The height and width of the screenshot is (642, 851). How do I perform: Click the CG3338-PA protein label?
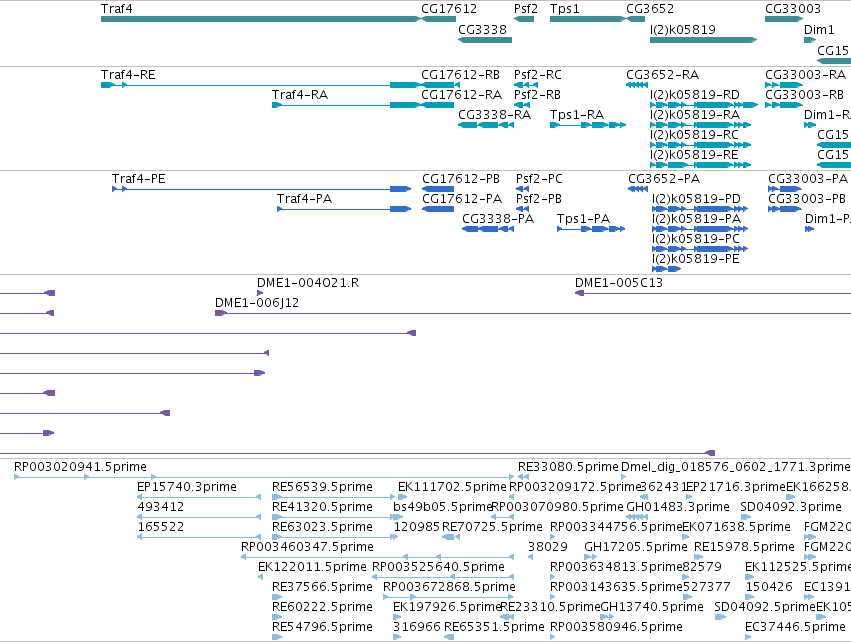498,219
